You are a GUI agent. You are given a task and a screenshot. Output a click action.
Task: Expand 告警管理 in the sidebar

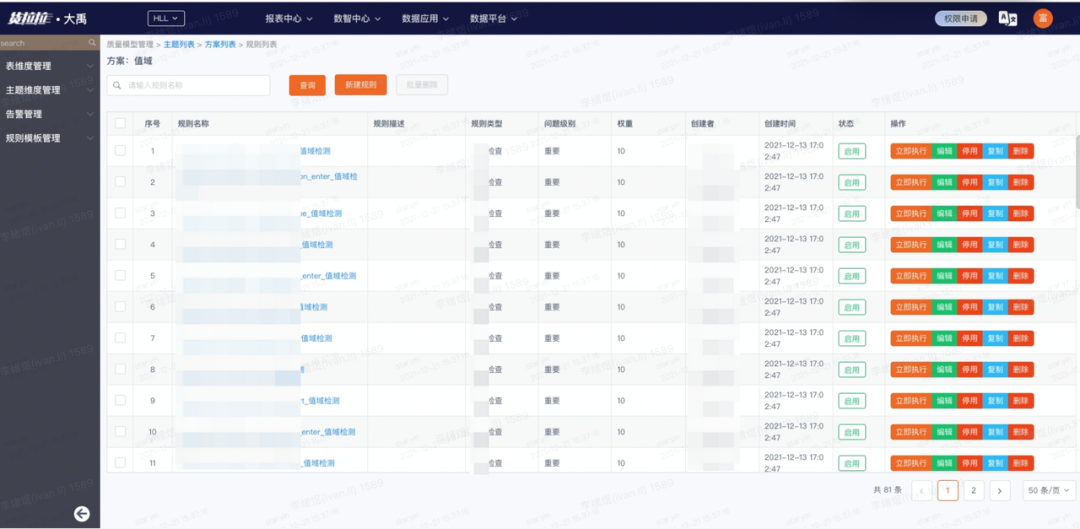[50, 114]
